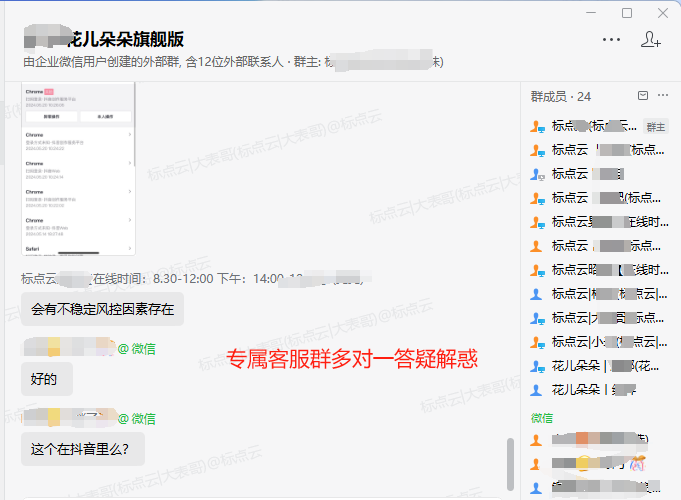Click first WeChat member avatar under 微信

click(x=536, y=440)
